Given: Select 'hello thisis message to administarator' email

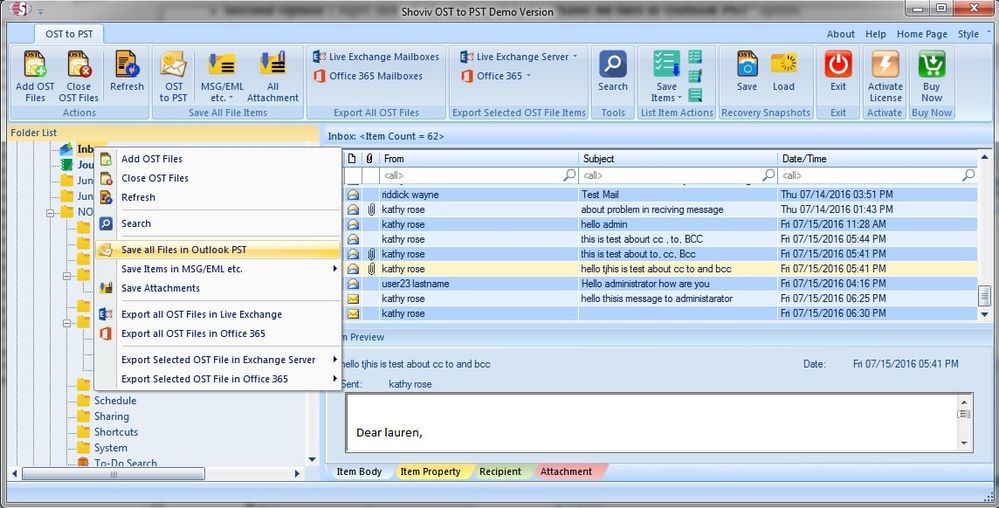Looking at the screenshot, I should pos(661,298).
